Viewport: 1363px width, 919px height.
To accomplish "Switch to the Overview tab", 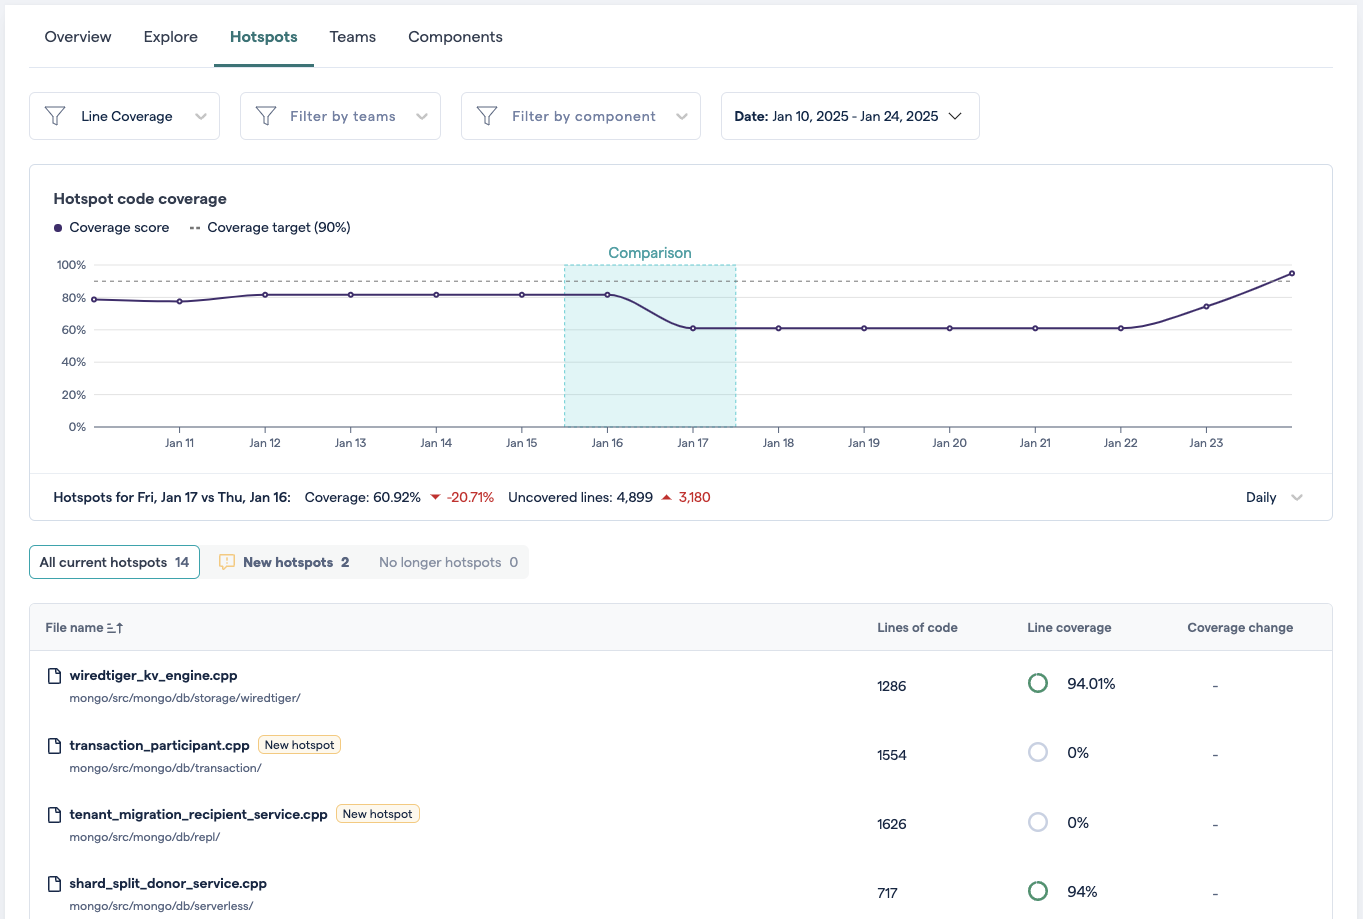I will click(78, 37).
